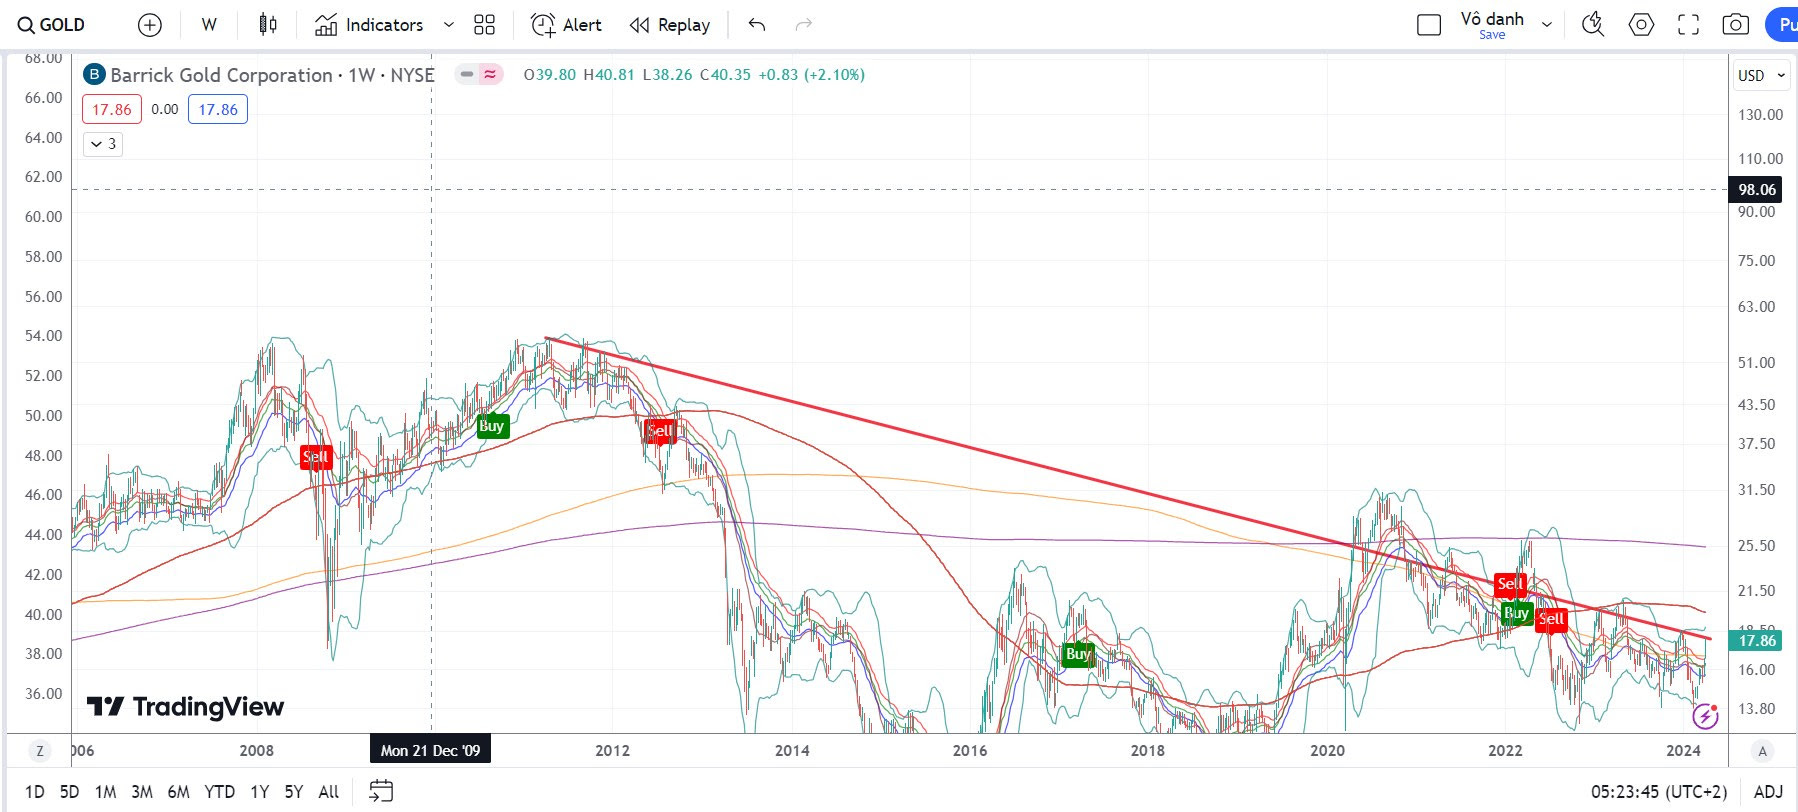The height and width of the screenshot is (812, 1798).
Task: Click the Buy signal marker near 2022
Action: click(x=1517, y=613)
